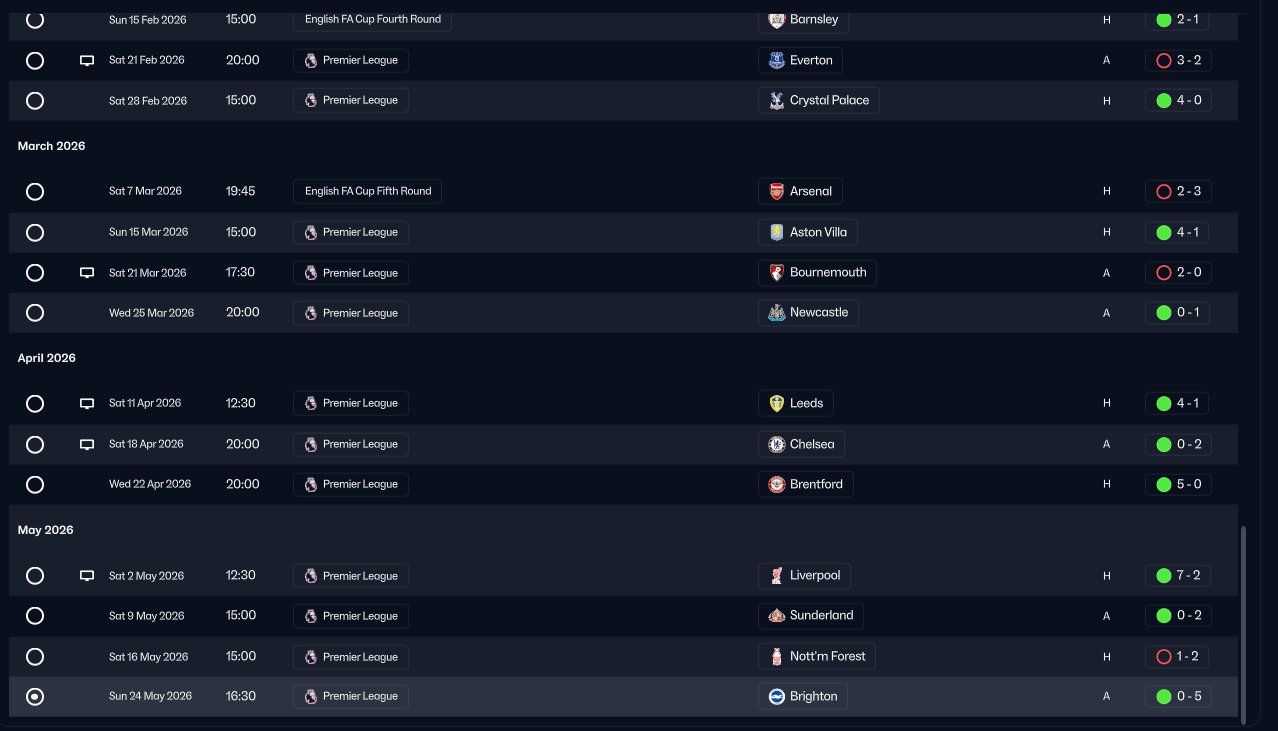Click the Newcastle club crest
Image resolution: width=1278 pixels, height=731 pixels.
pyautogui.click(x=777, y=313)
